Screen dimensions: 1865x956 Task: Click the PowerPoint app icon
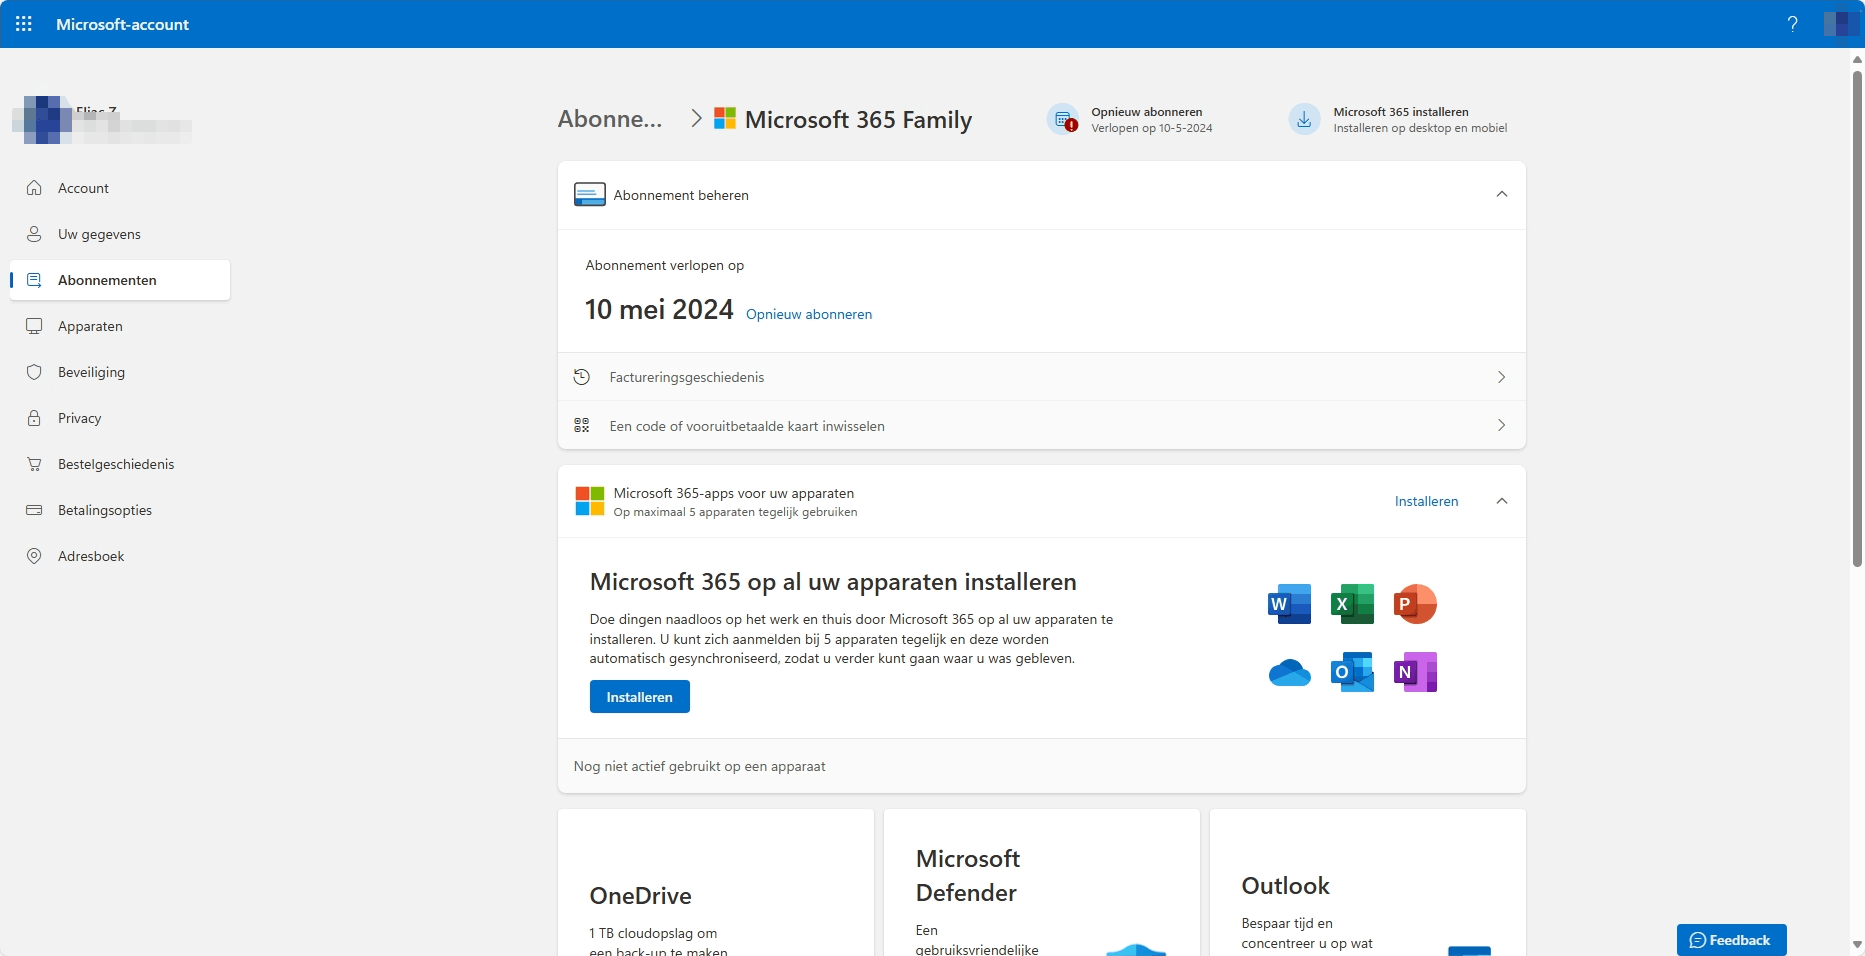tap(1415, 604)
